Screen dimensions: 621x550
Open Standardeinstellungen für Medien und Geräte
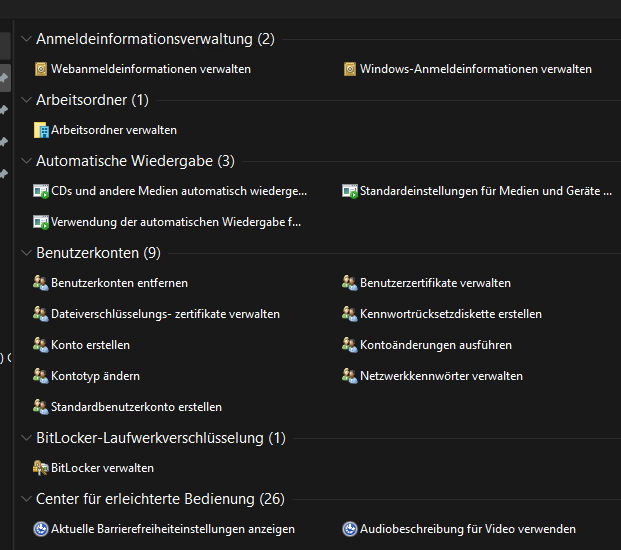[486, 191]
